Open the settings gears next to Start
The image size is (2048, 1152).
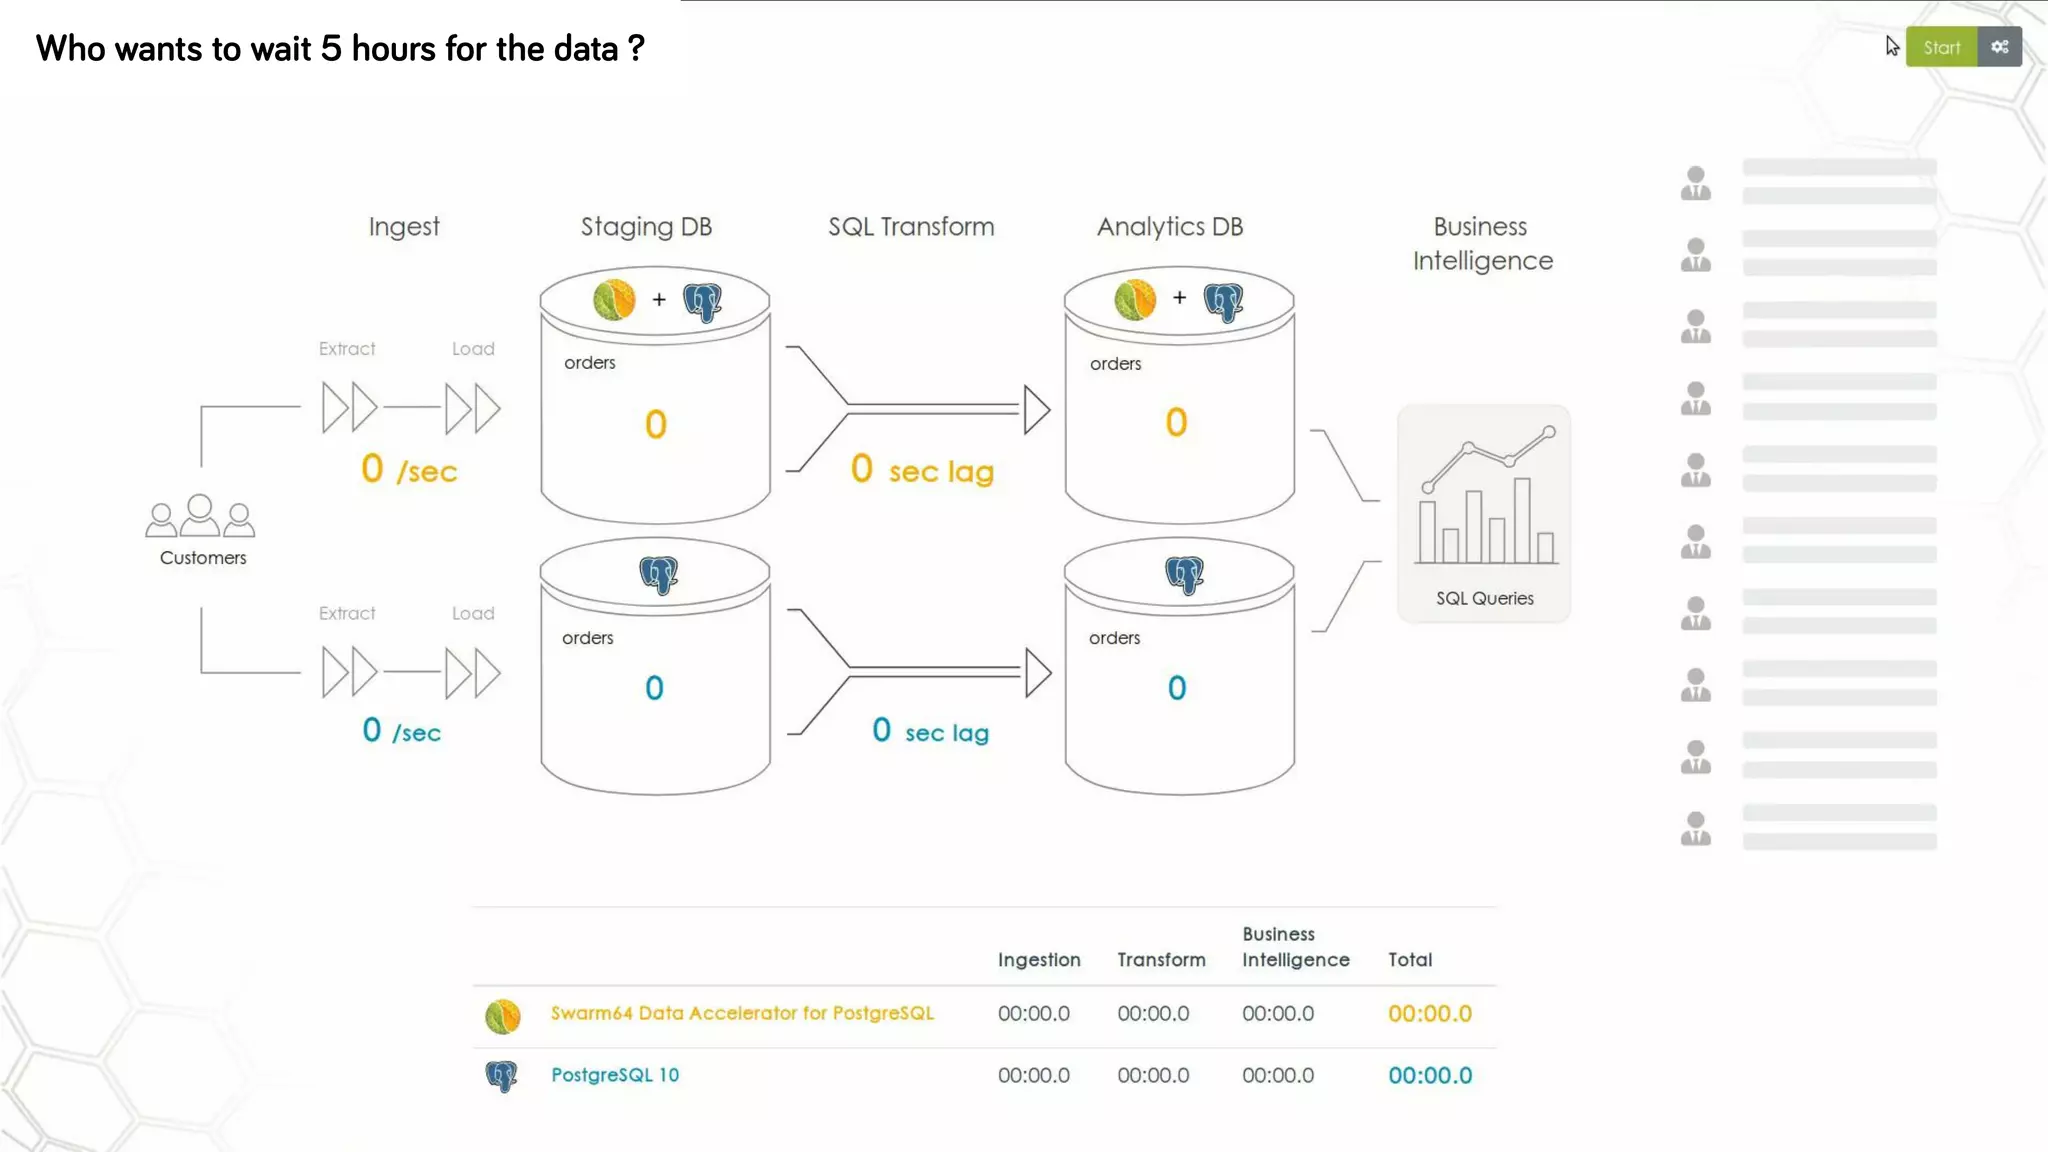(x=1999, y=47)
